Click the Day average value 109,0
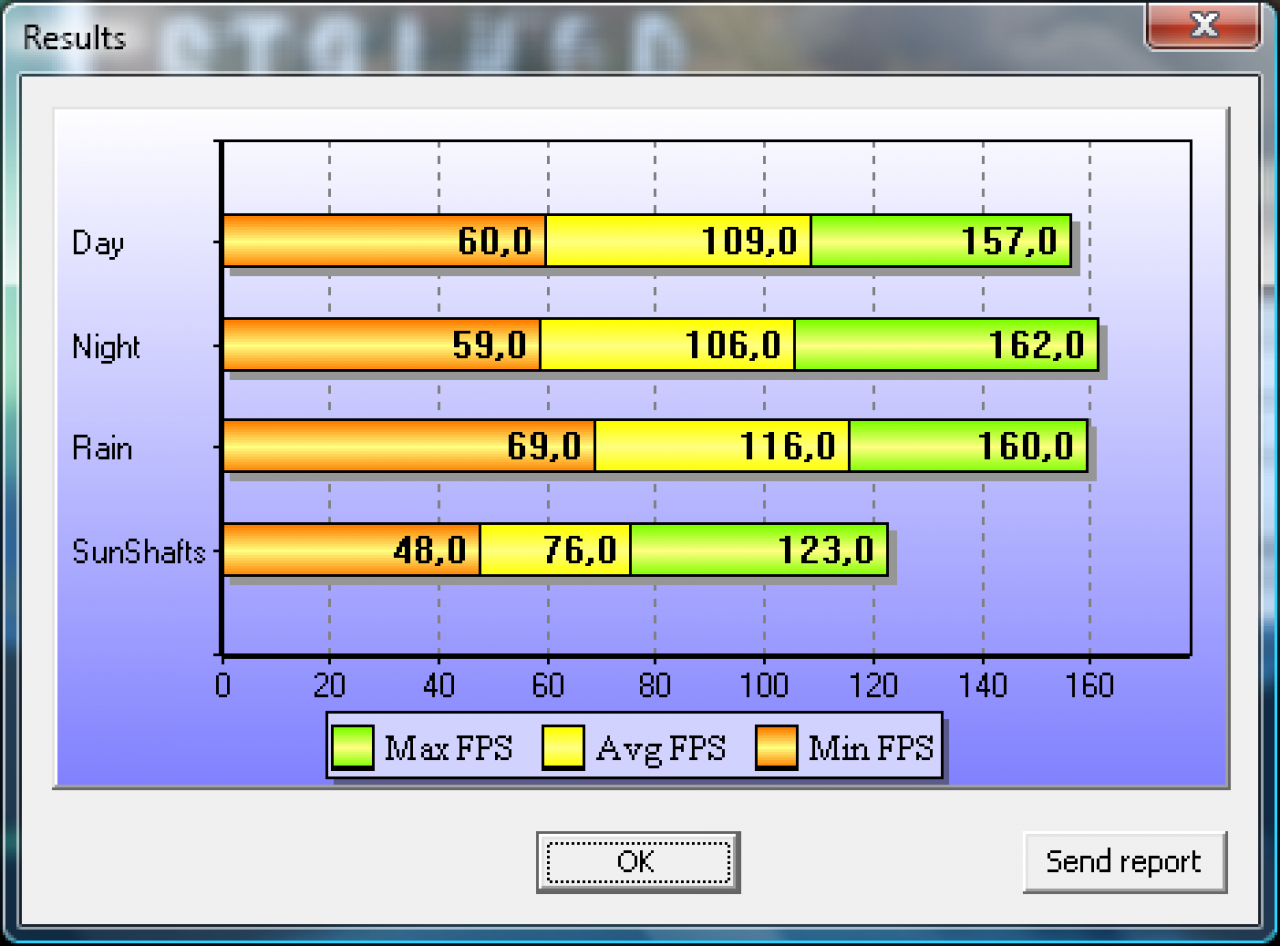Screen dimensions: 1280x946 [749, 241]
